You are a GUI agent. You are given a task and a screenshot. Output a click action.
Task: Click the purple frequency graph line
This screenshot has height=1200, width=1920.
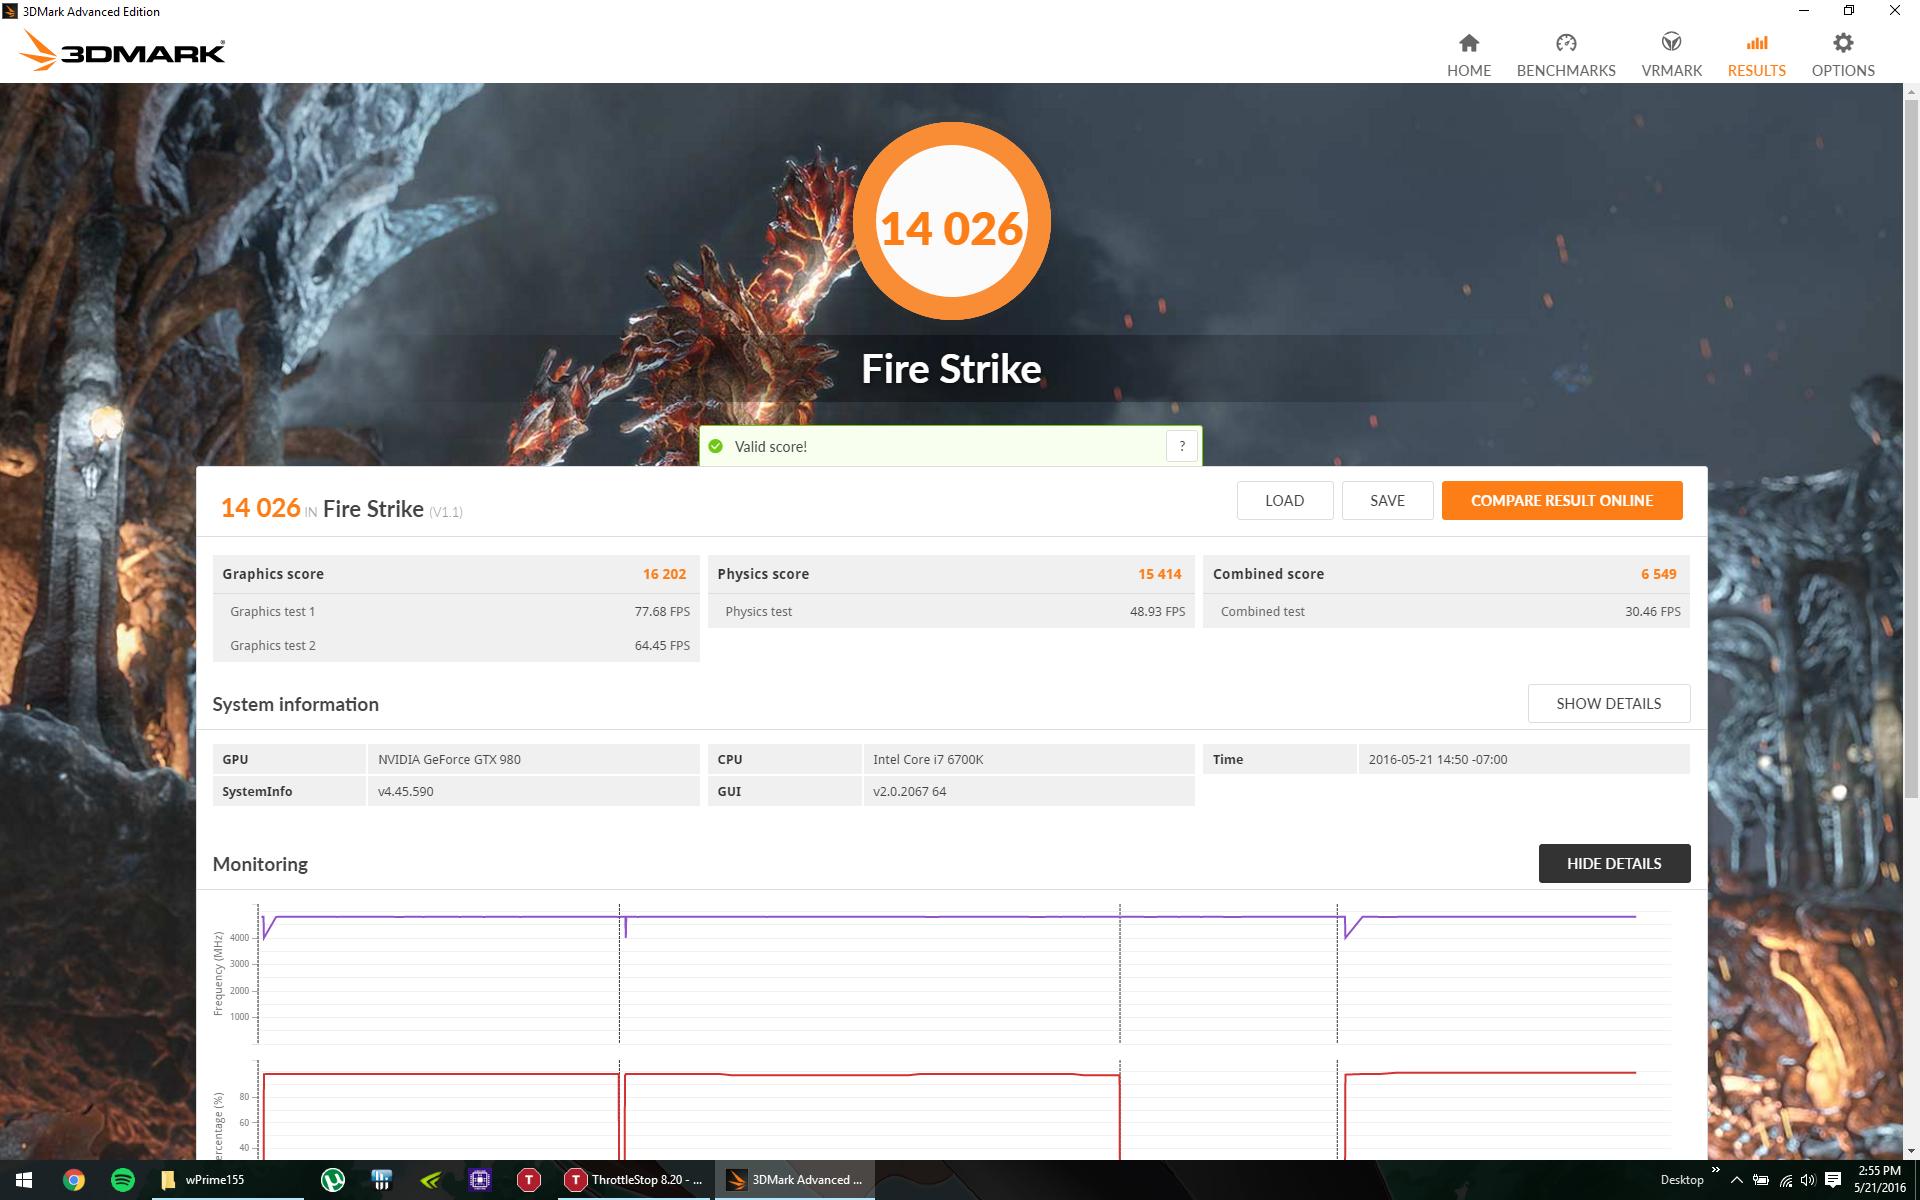click(950, 916)
